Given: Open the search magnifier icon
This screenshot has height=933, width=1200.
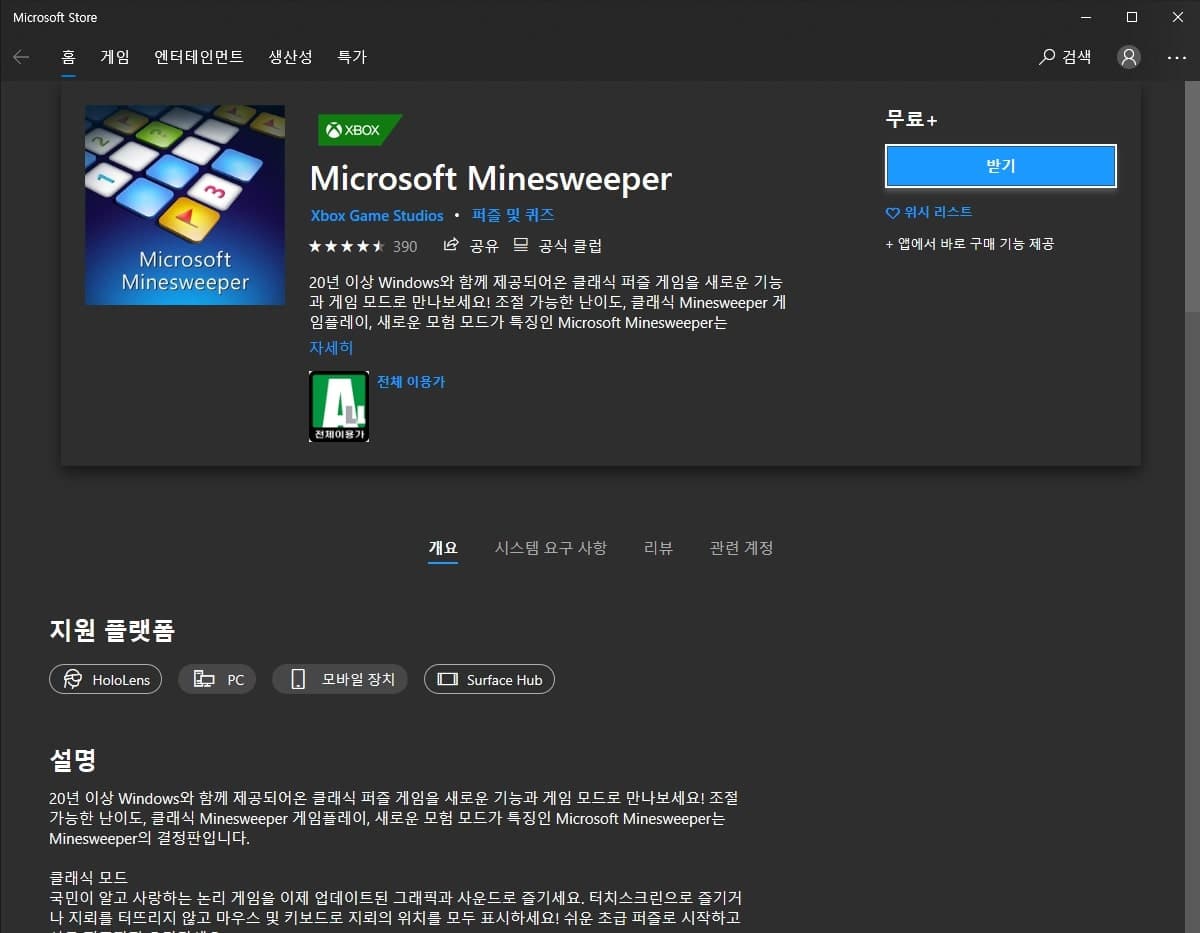Looking at the screenshot, I should [x=1047, y=57].
